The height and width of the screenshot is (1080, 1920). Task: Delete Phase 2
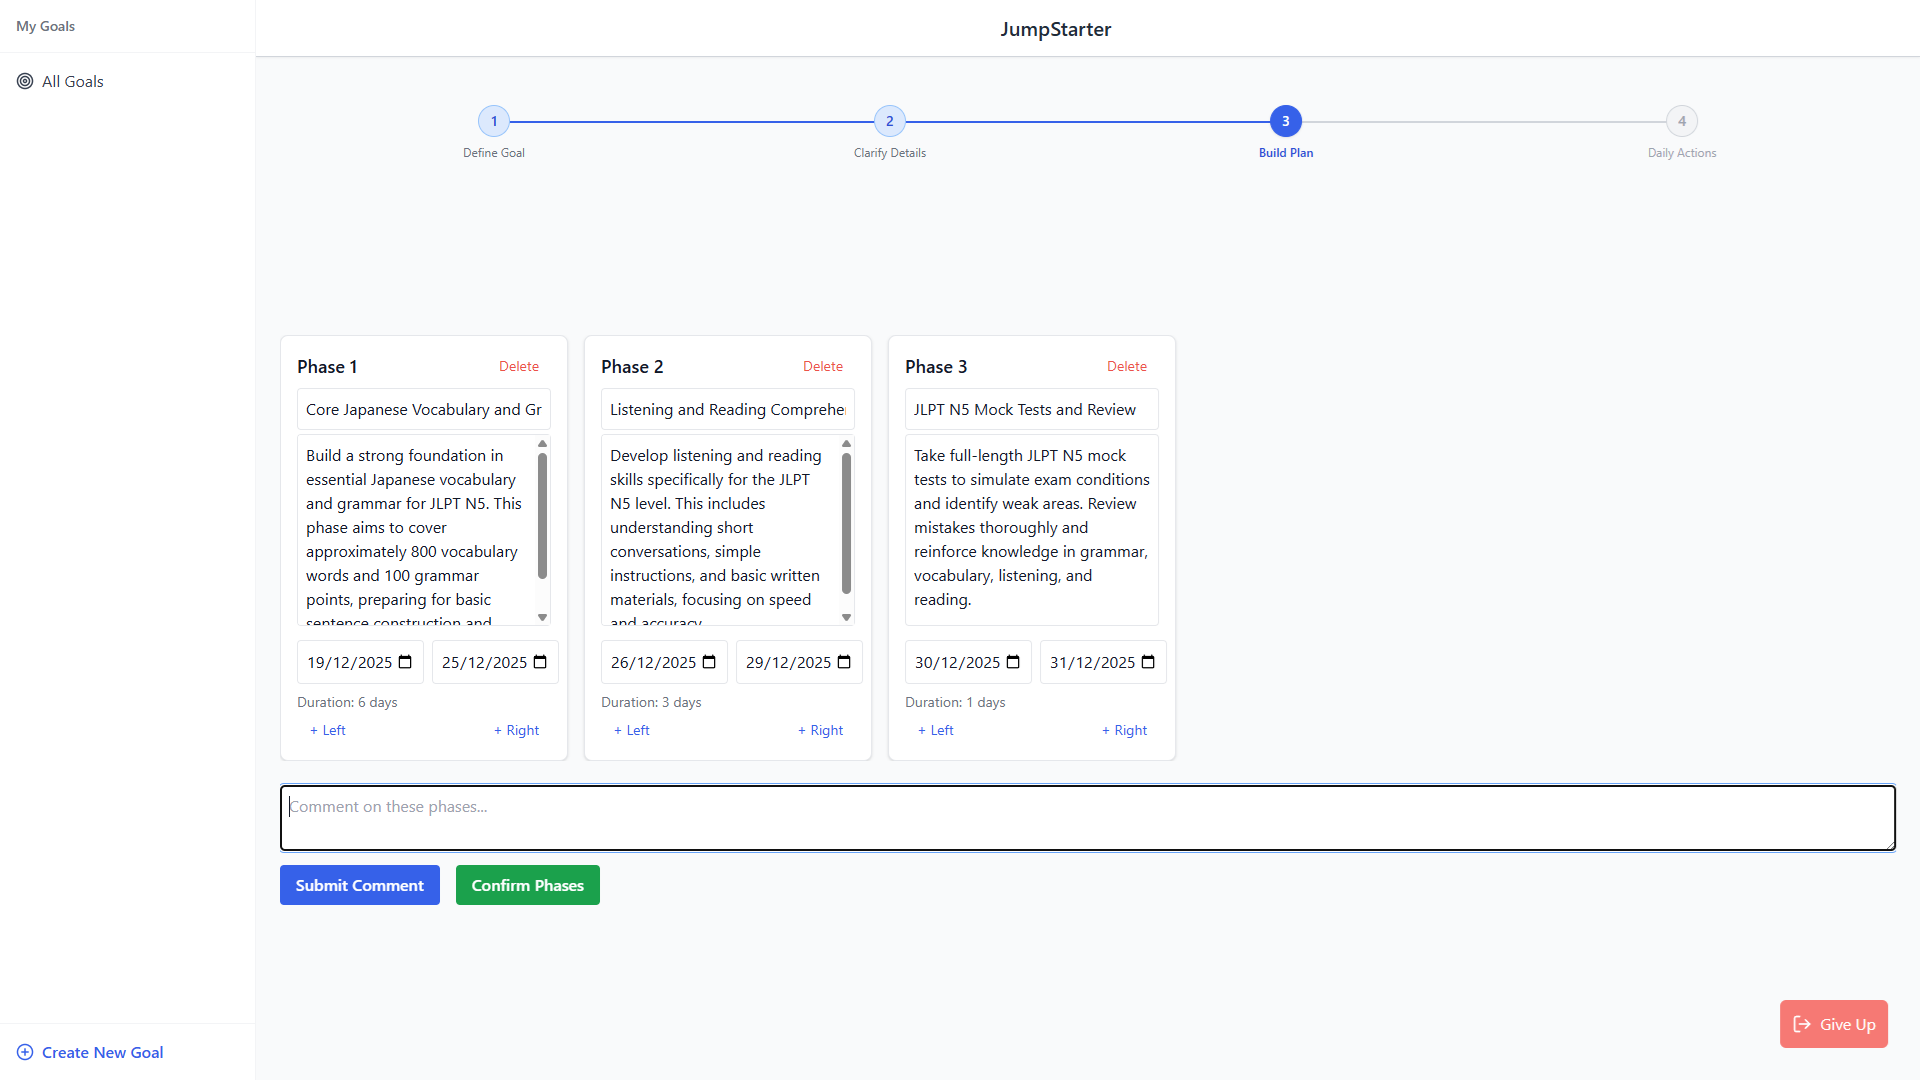[x=822, y=366]
